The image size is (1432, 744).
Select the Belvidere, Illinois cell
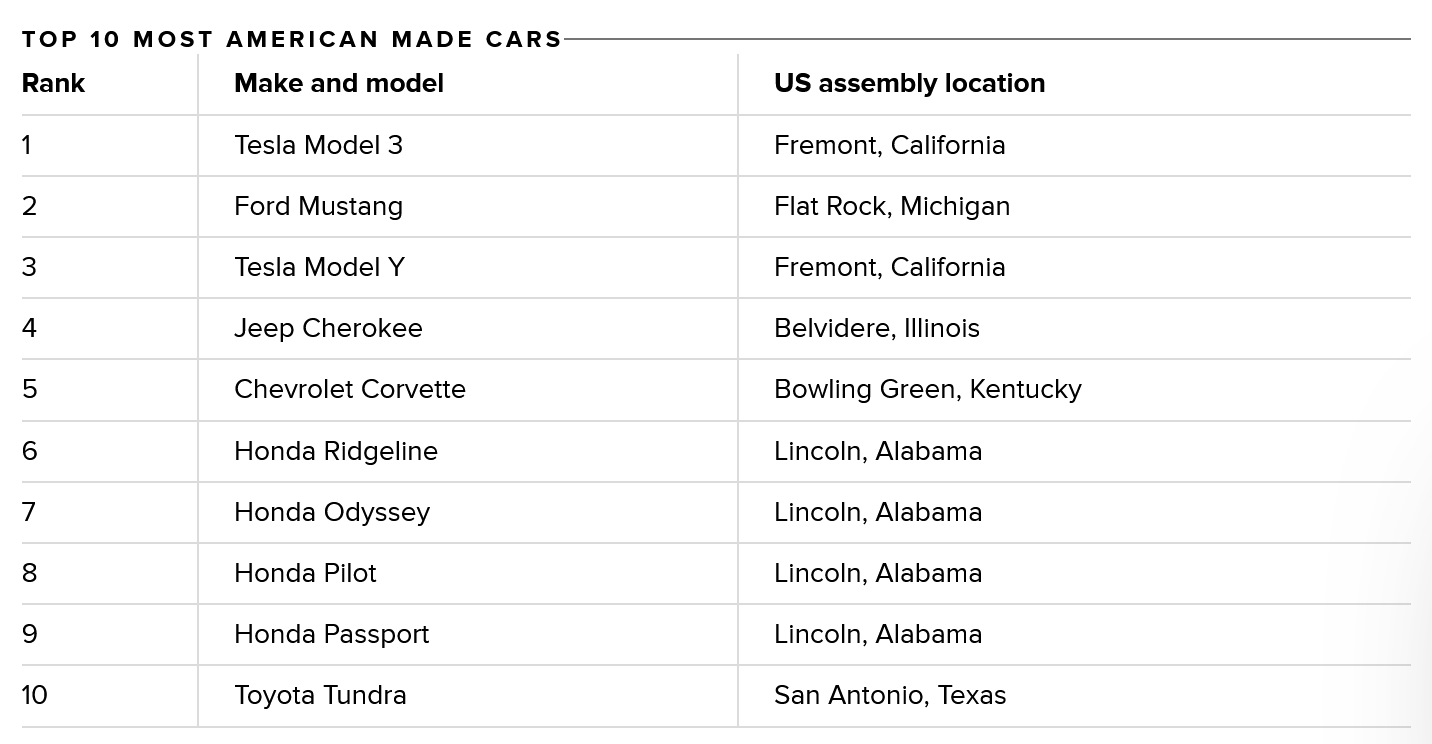point(877,328)
